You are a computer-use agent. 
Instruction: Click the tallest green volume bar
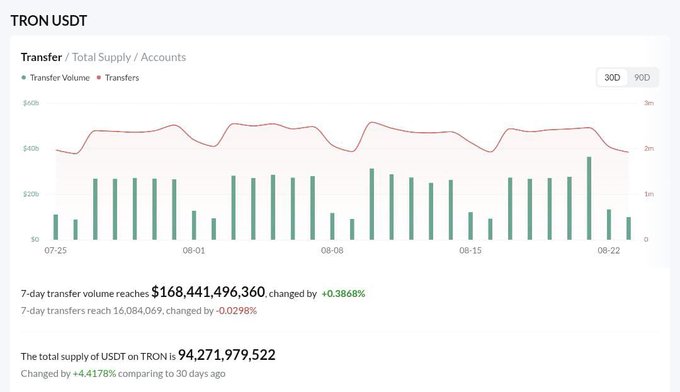589,198
